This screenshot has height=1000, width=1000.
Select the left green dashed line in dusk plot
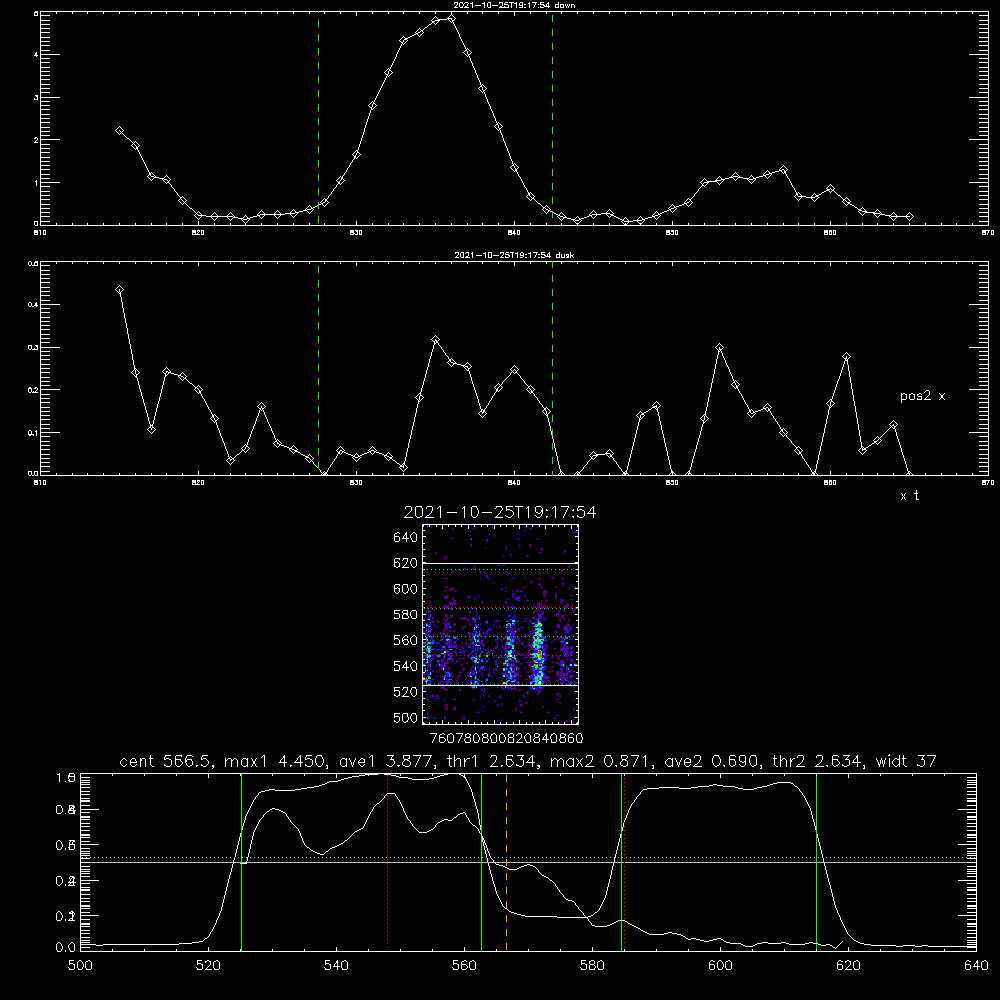click(318, 368)
